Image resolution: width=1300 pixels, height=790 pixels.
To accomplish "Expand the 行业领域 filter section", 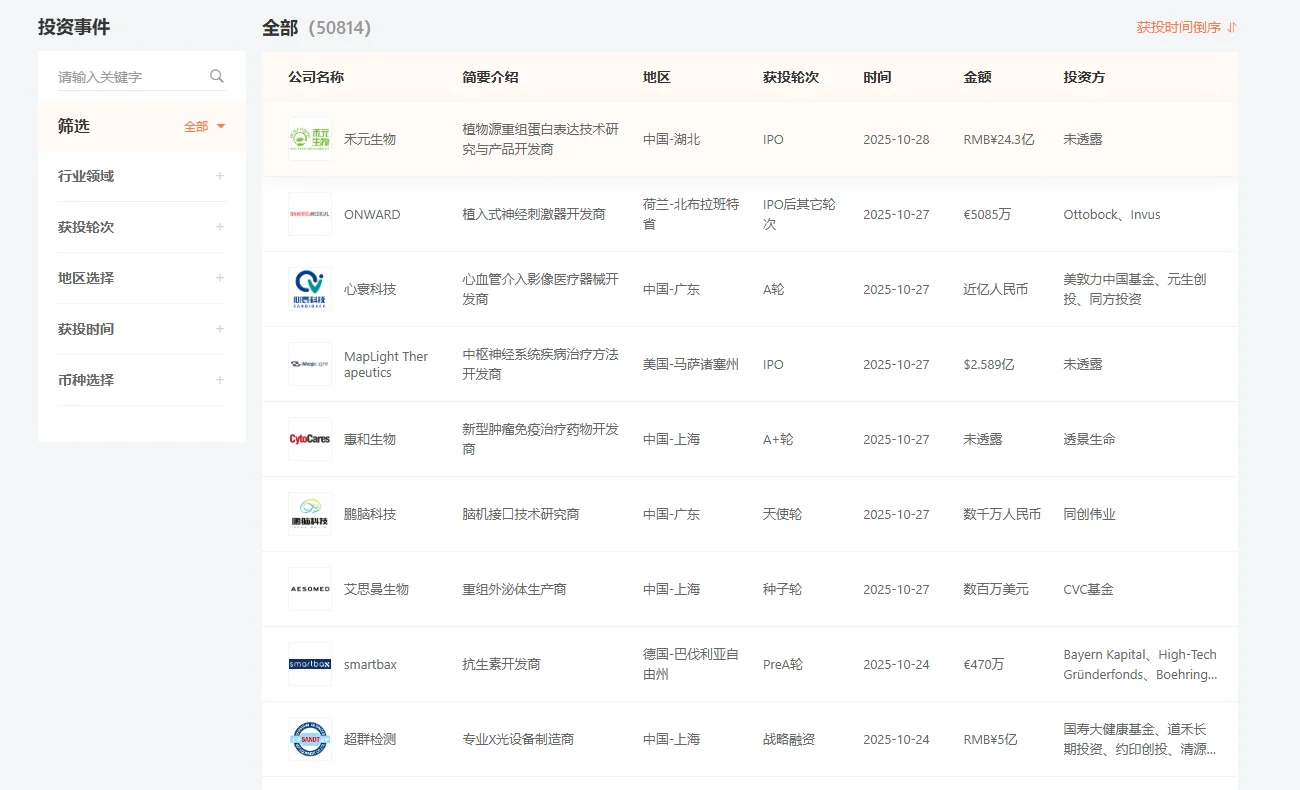I will click(x=141, y=176).
